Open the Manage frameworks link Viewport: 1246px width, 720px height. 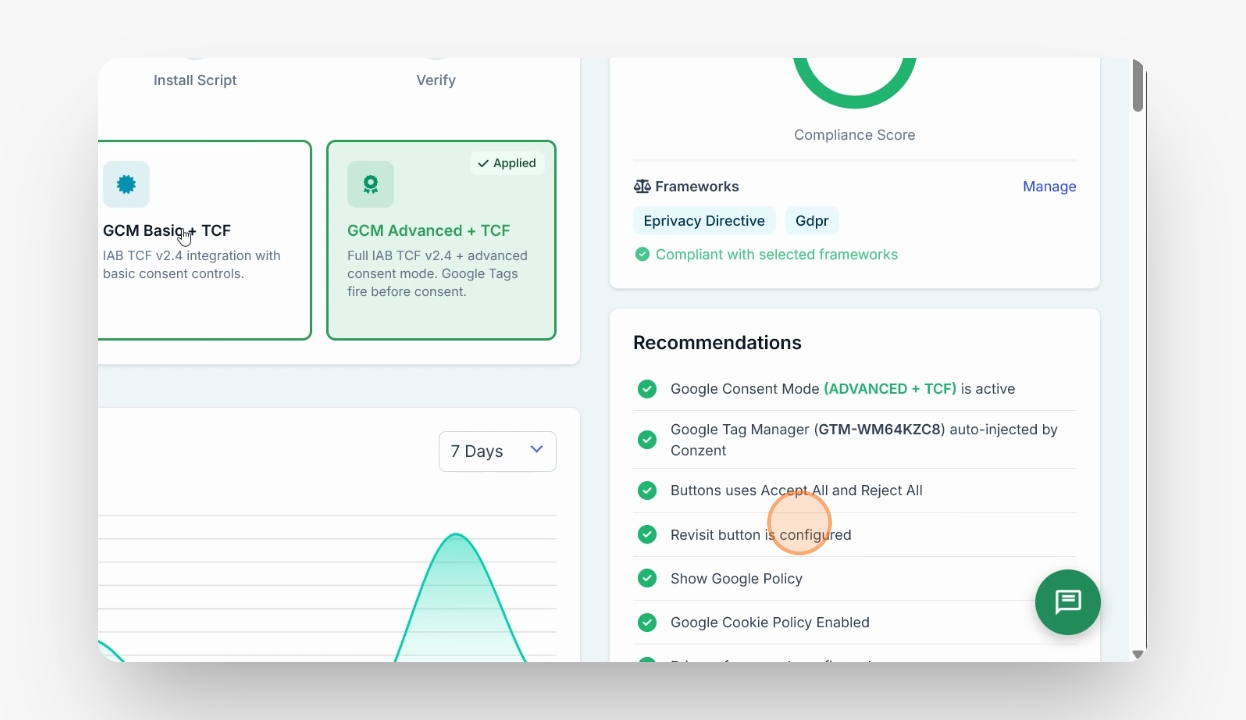1049,186
